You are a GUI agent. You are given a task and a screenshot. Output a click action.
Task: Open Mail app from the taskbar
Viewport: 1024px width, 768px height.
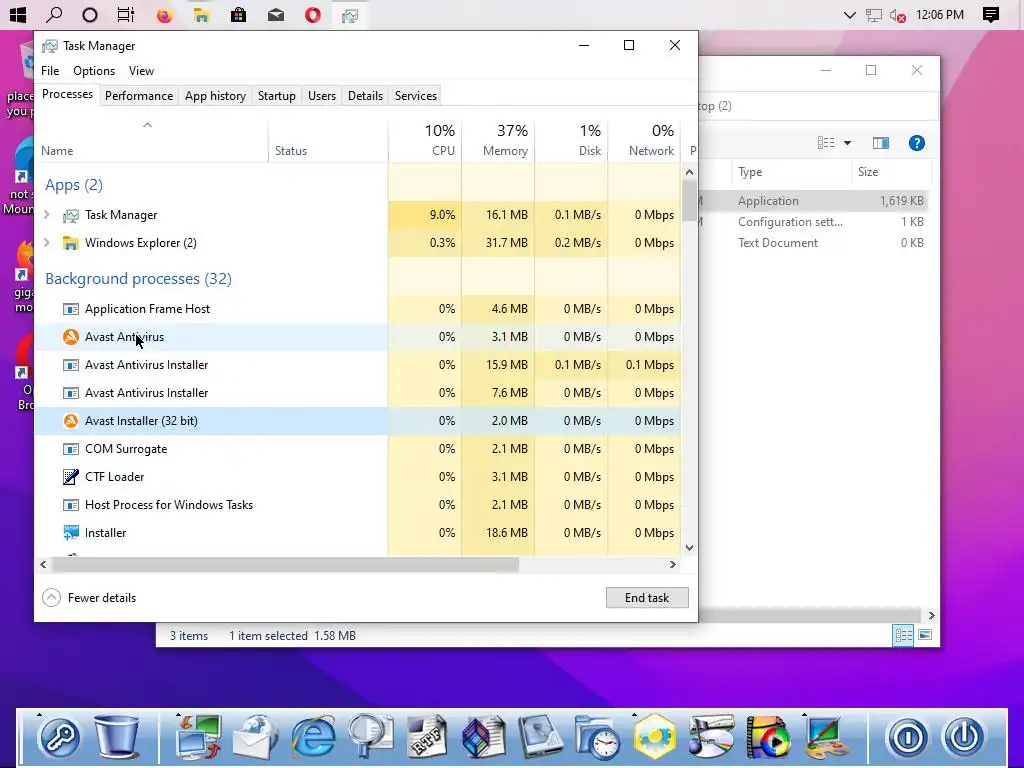click(x=276, y=15)
